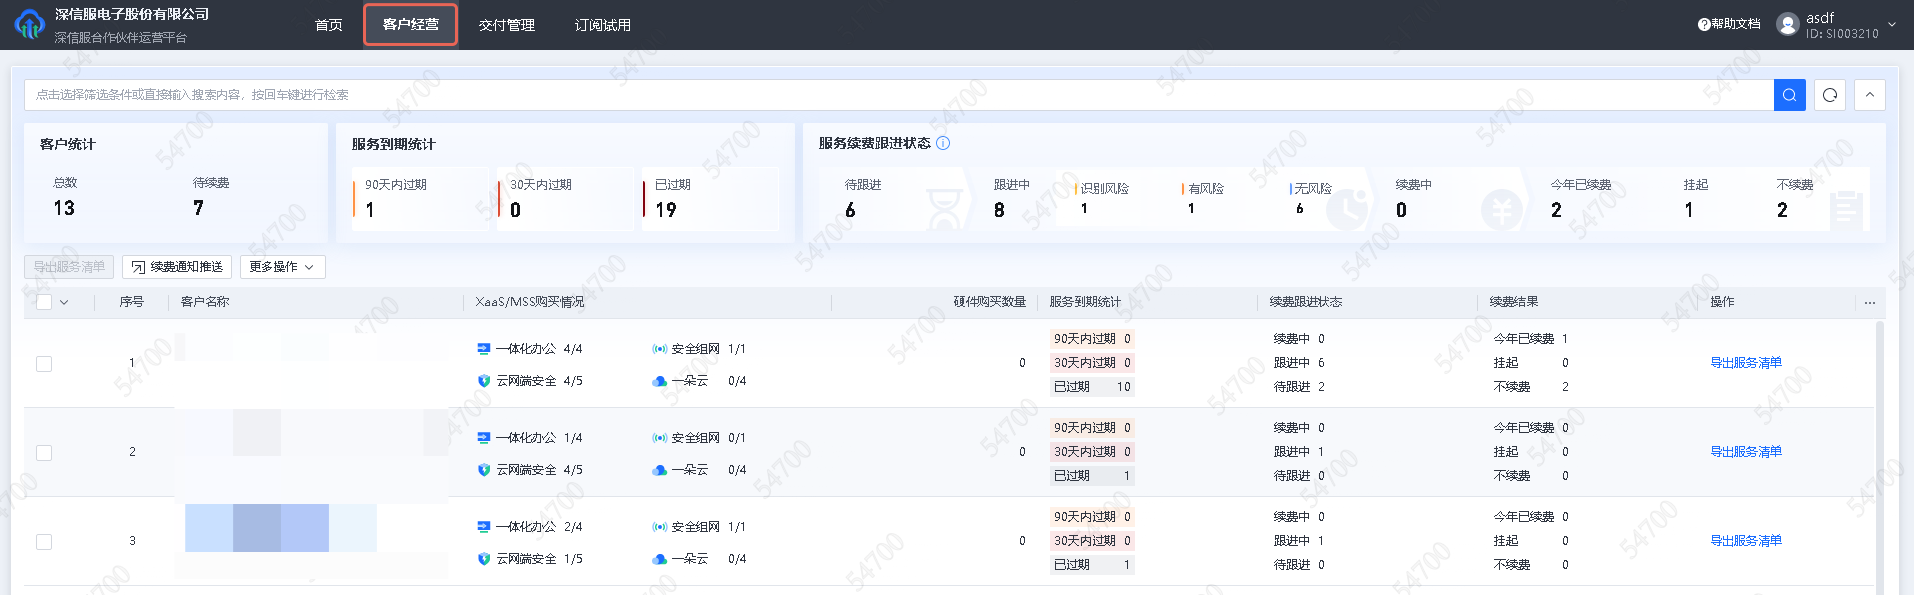Viewport: 1914px width, 595px height.
Task: Tick the checkbox for row 1
Action: click(x=44, y=364)
